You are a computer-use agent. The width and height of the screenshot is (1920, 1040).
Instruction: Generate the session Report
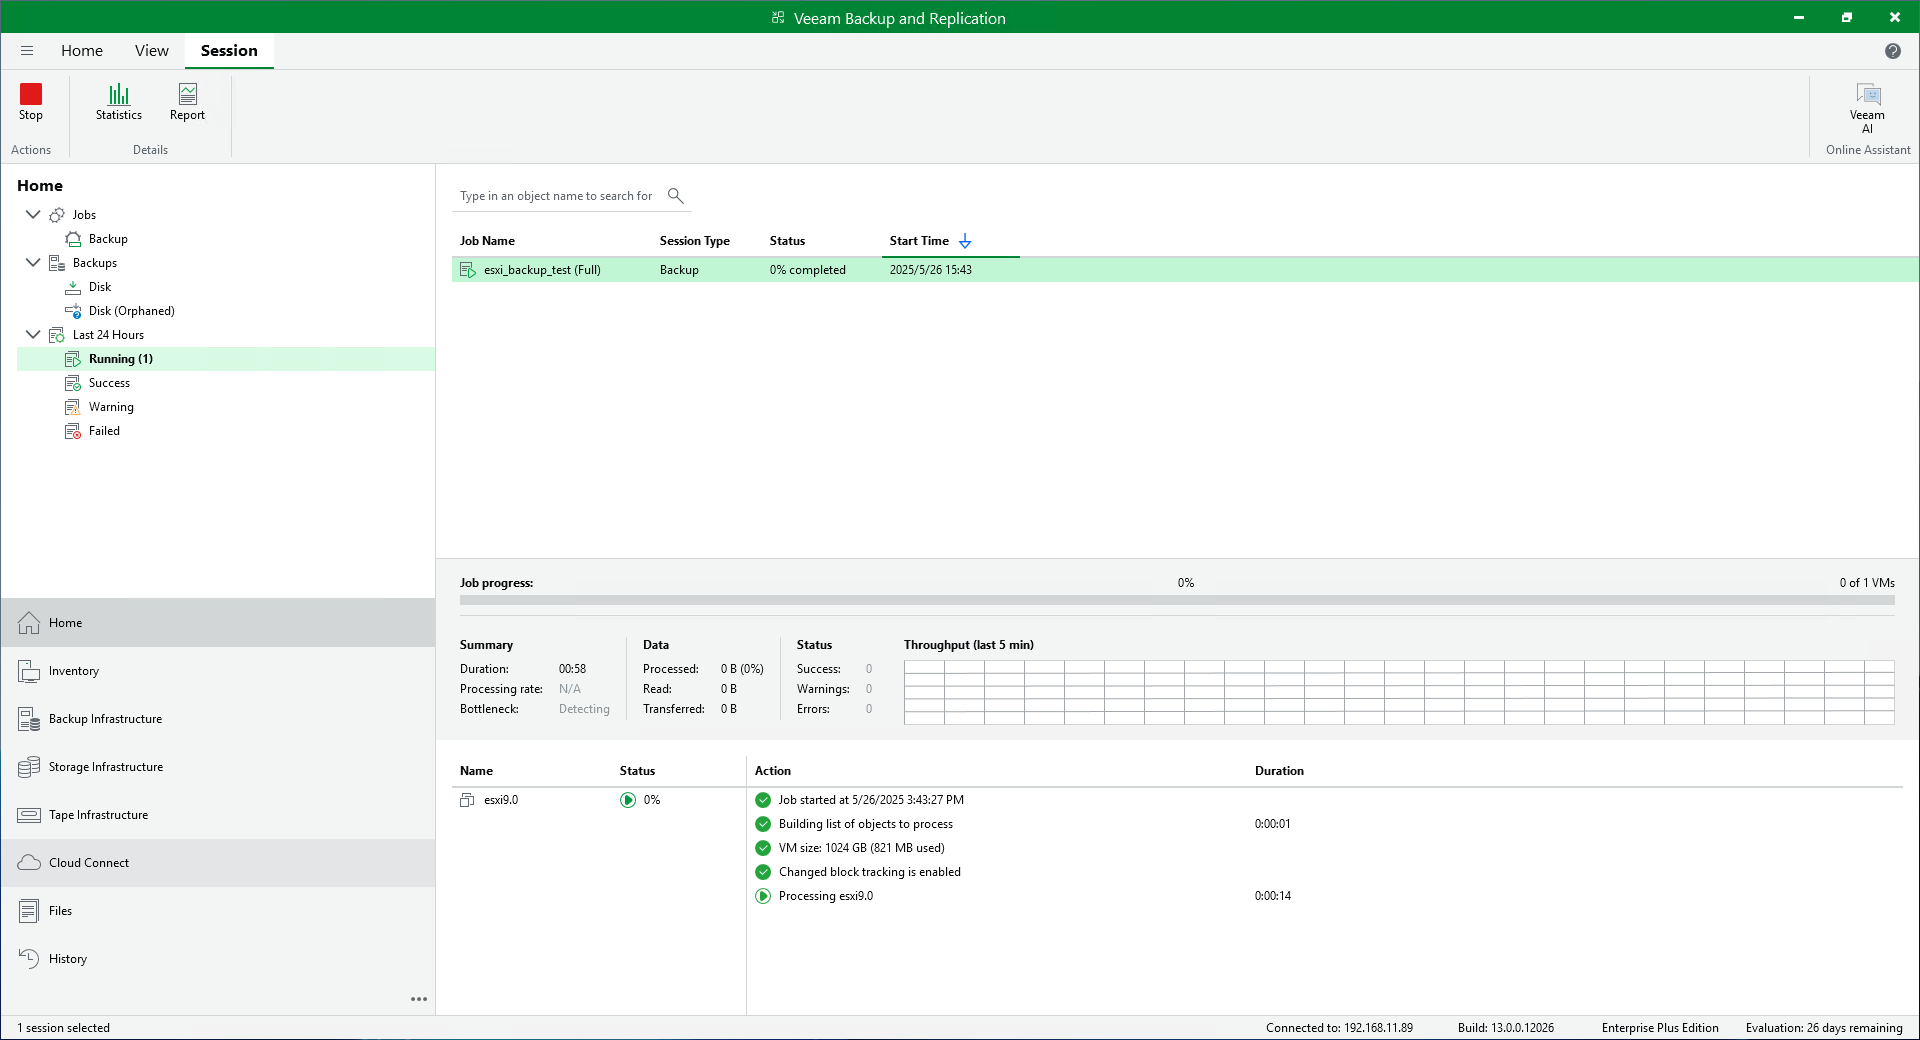[x=187, y=102]
